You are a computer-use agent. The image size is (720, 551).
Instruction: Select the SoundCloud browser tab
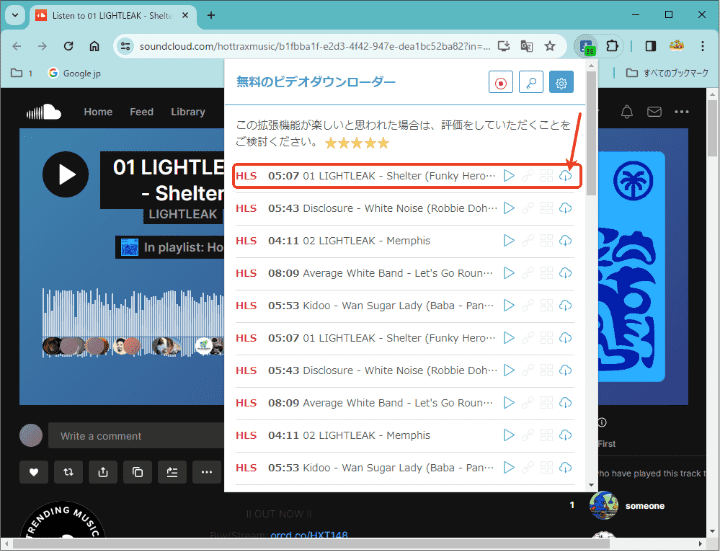[x=112, y=16]
